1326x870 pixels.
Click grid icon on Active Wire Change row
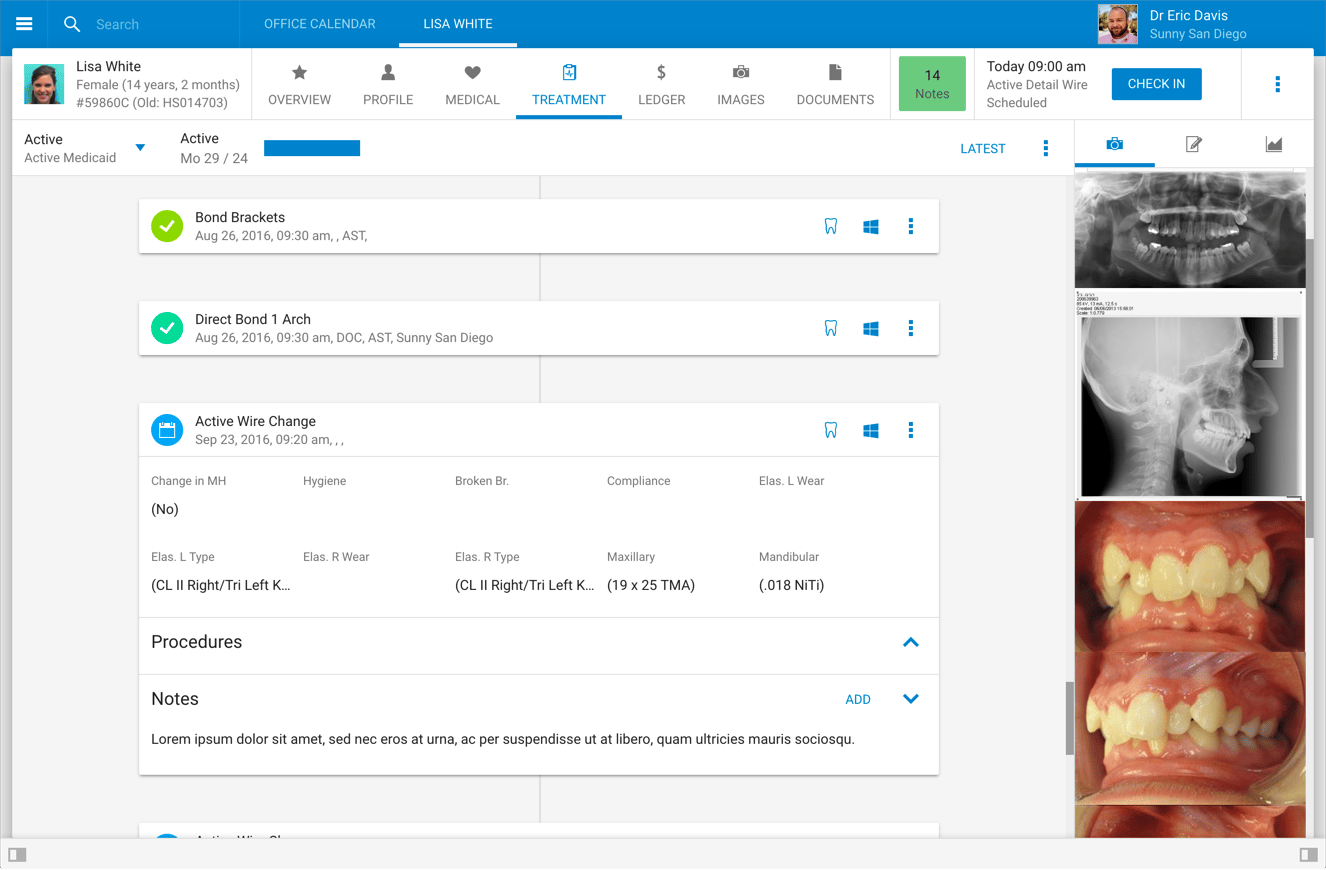pyautogui.click(x=871, y=431)
